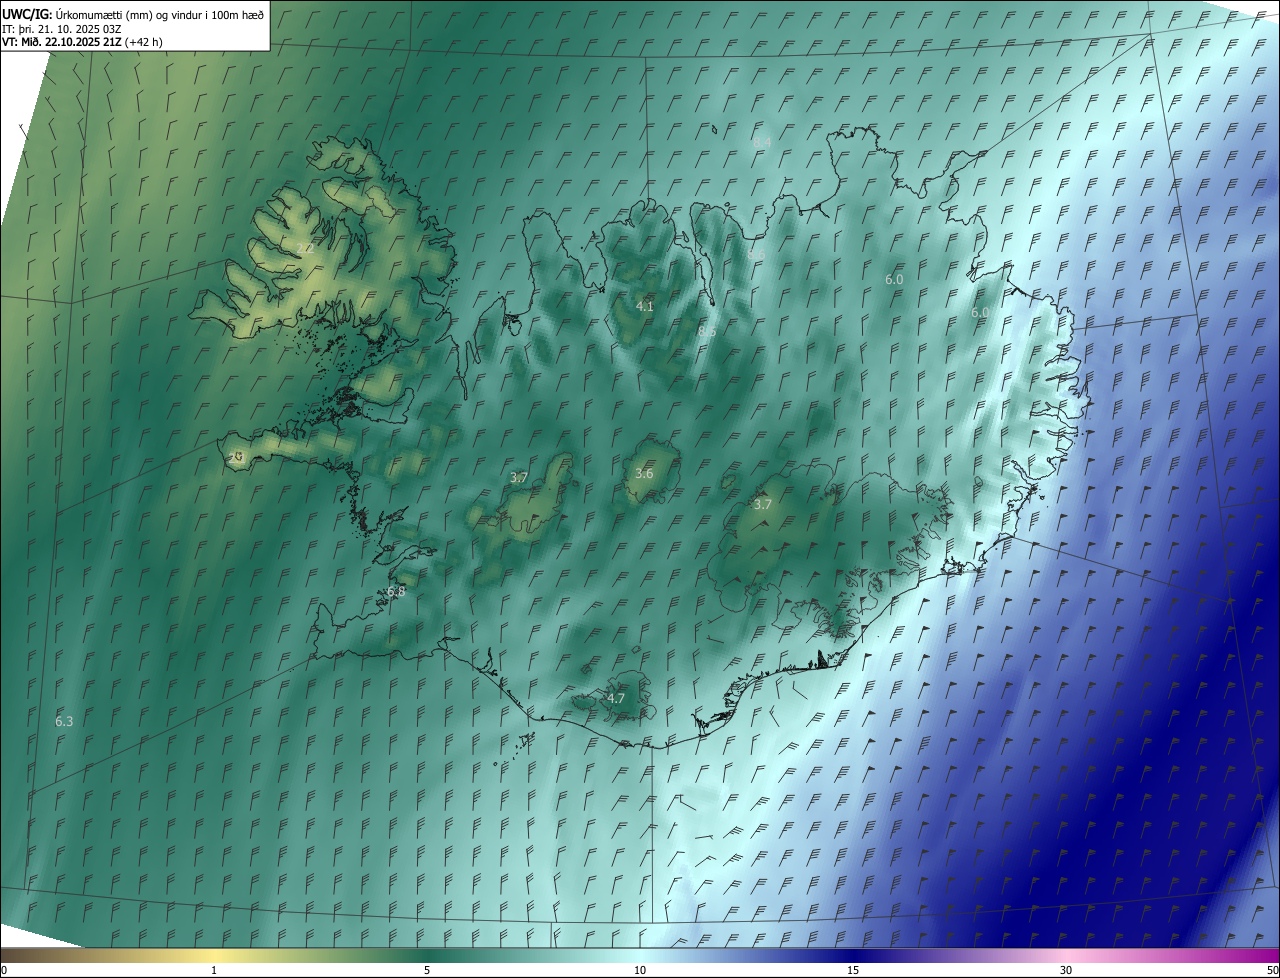Click the 8.4 value off the north coast
This screenshot has width=1280, height=978.
(x=762, y=143)
